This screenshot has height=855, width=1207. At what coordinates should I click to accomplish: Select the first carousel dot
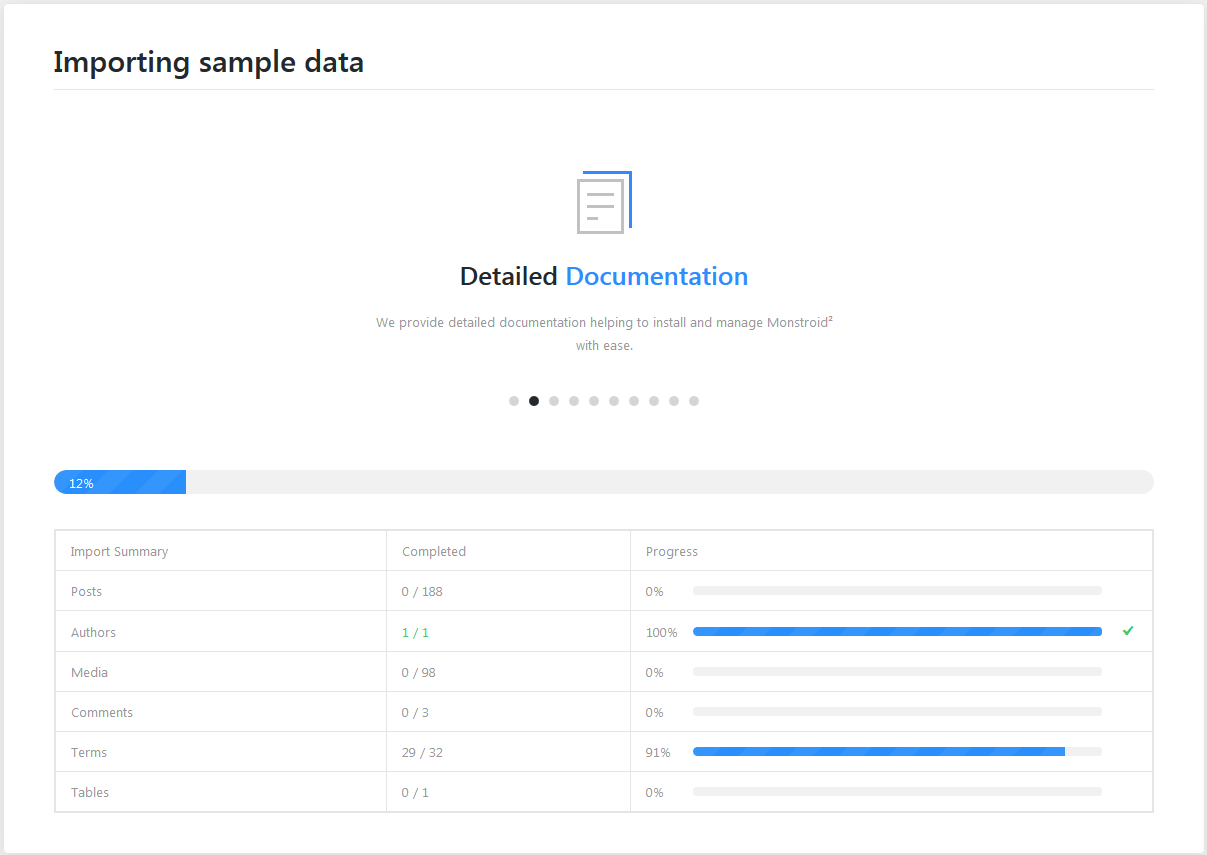click(x=514, y=401)
